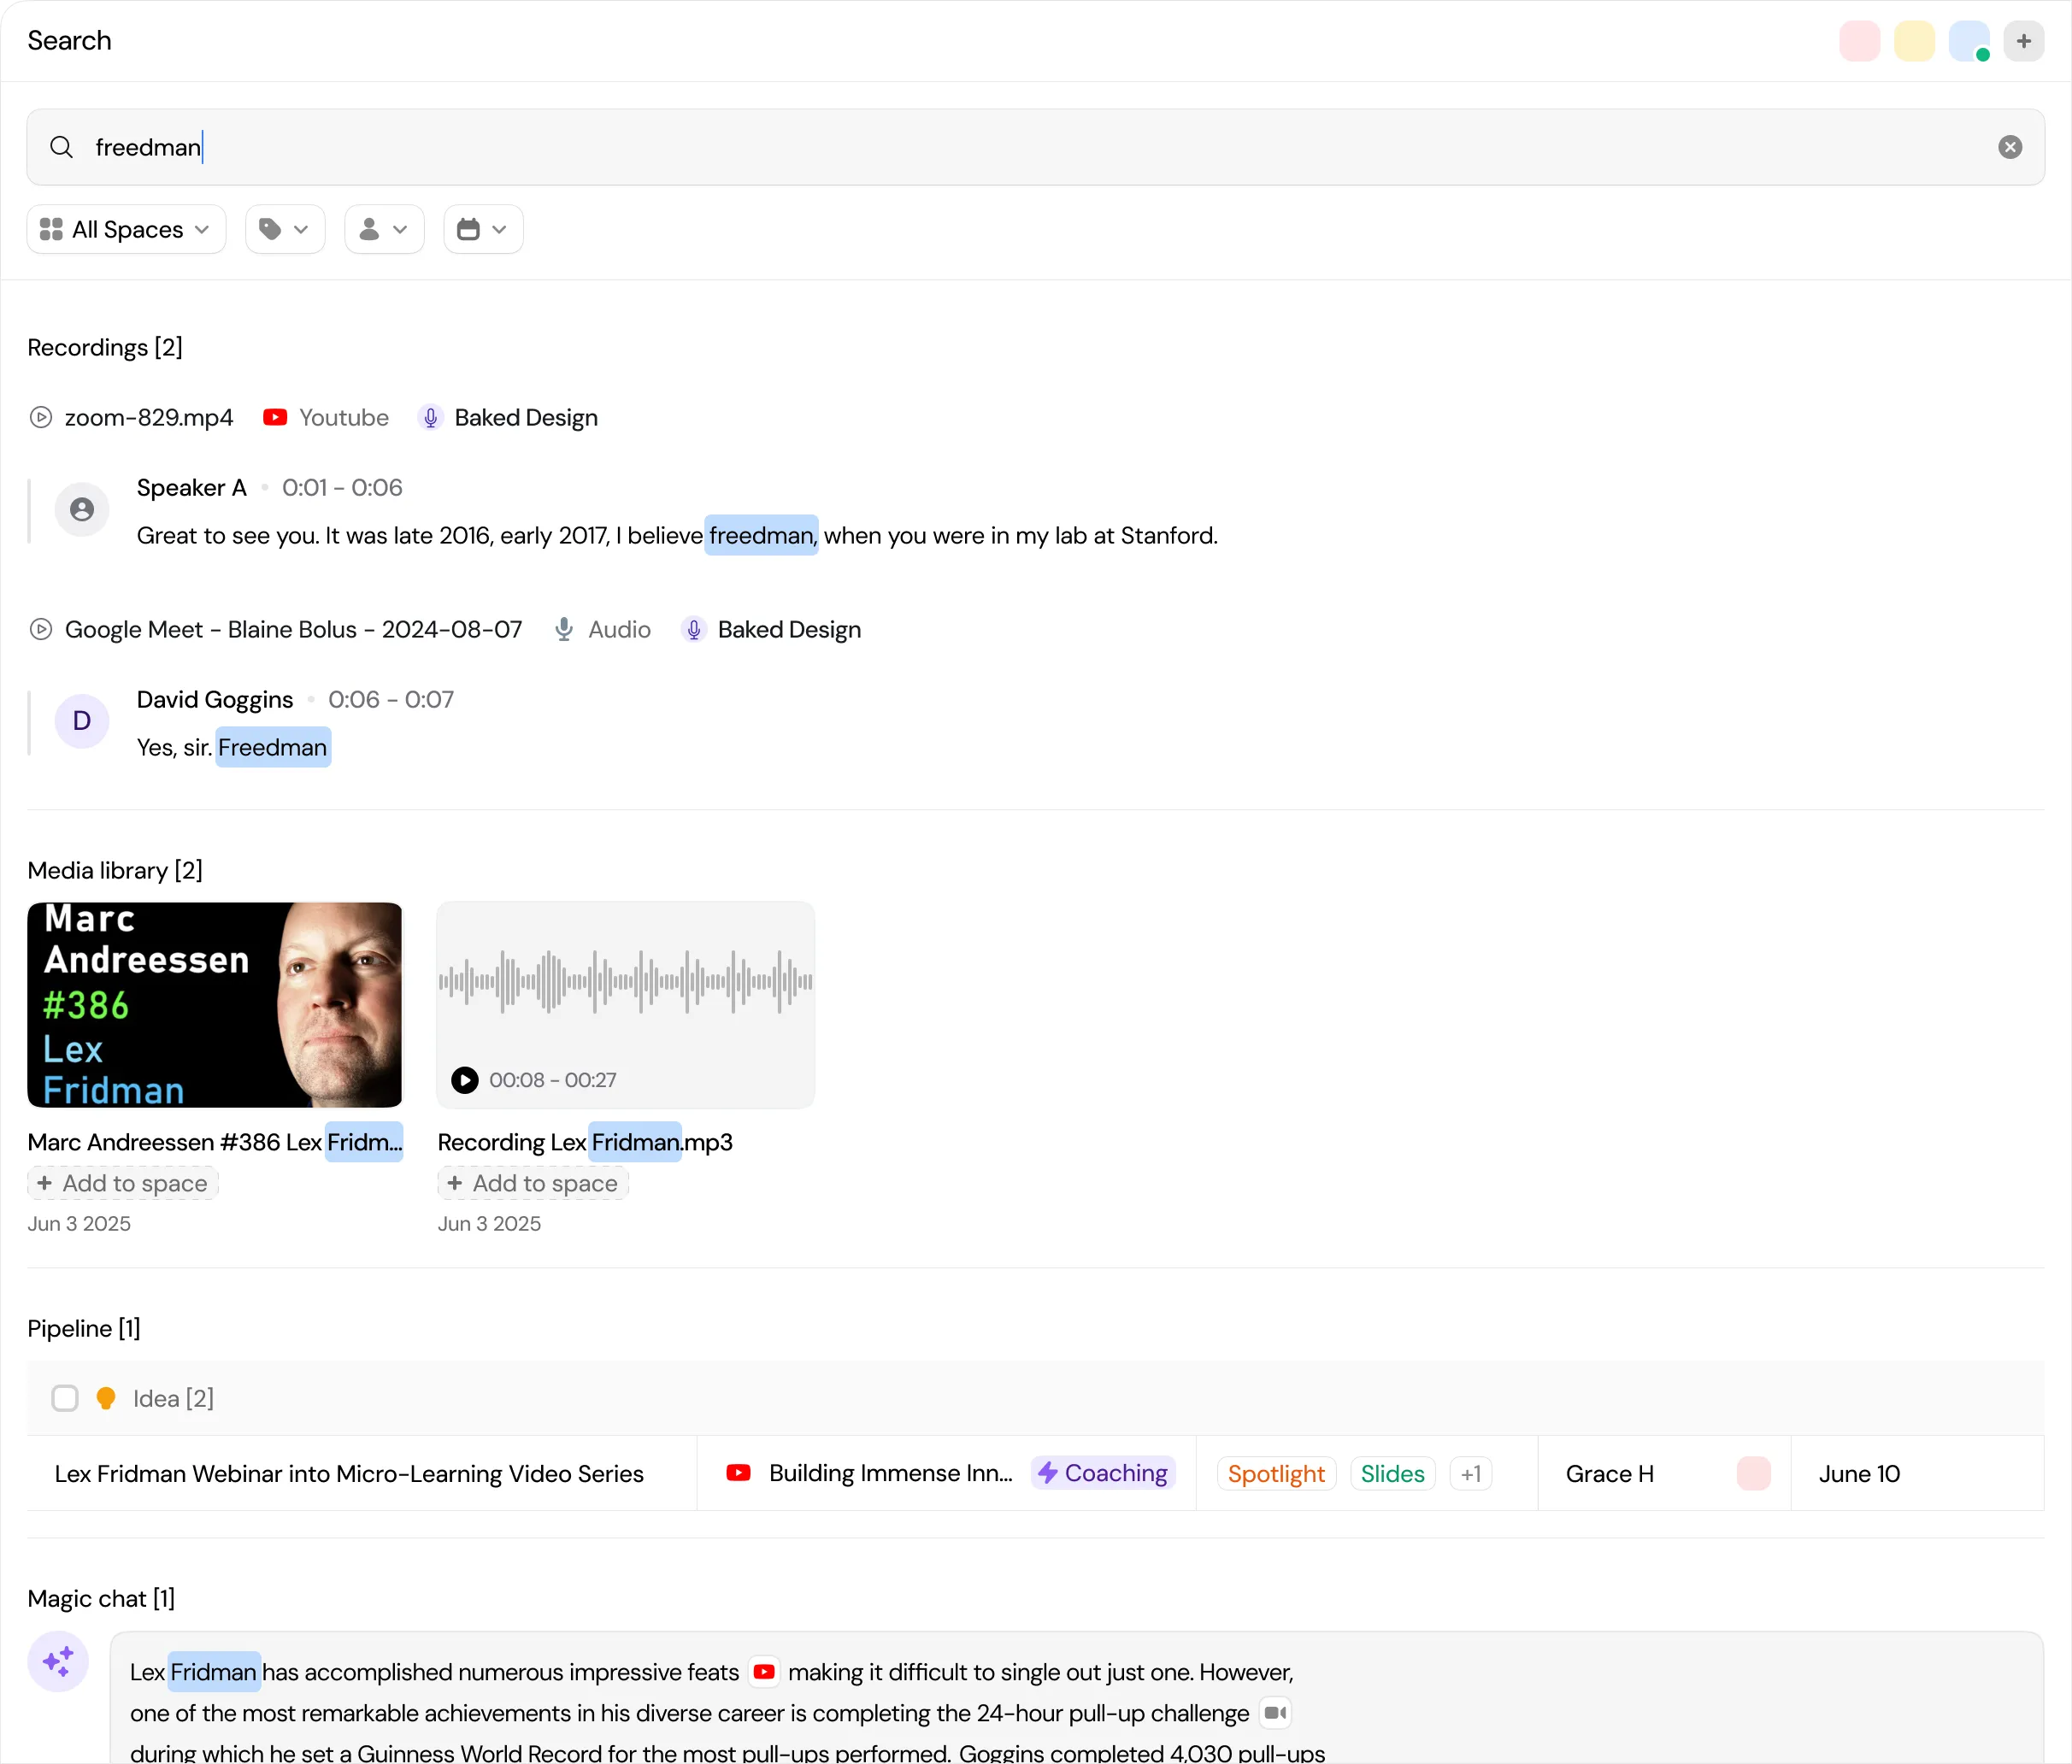Open Baked Design space for Google Meet recording
Image resolution: width=2072 pixels, height=1764 pixels.
tap(789, 629)
